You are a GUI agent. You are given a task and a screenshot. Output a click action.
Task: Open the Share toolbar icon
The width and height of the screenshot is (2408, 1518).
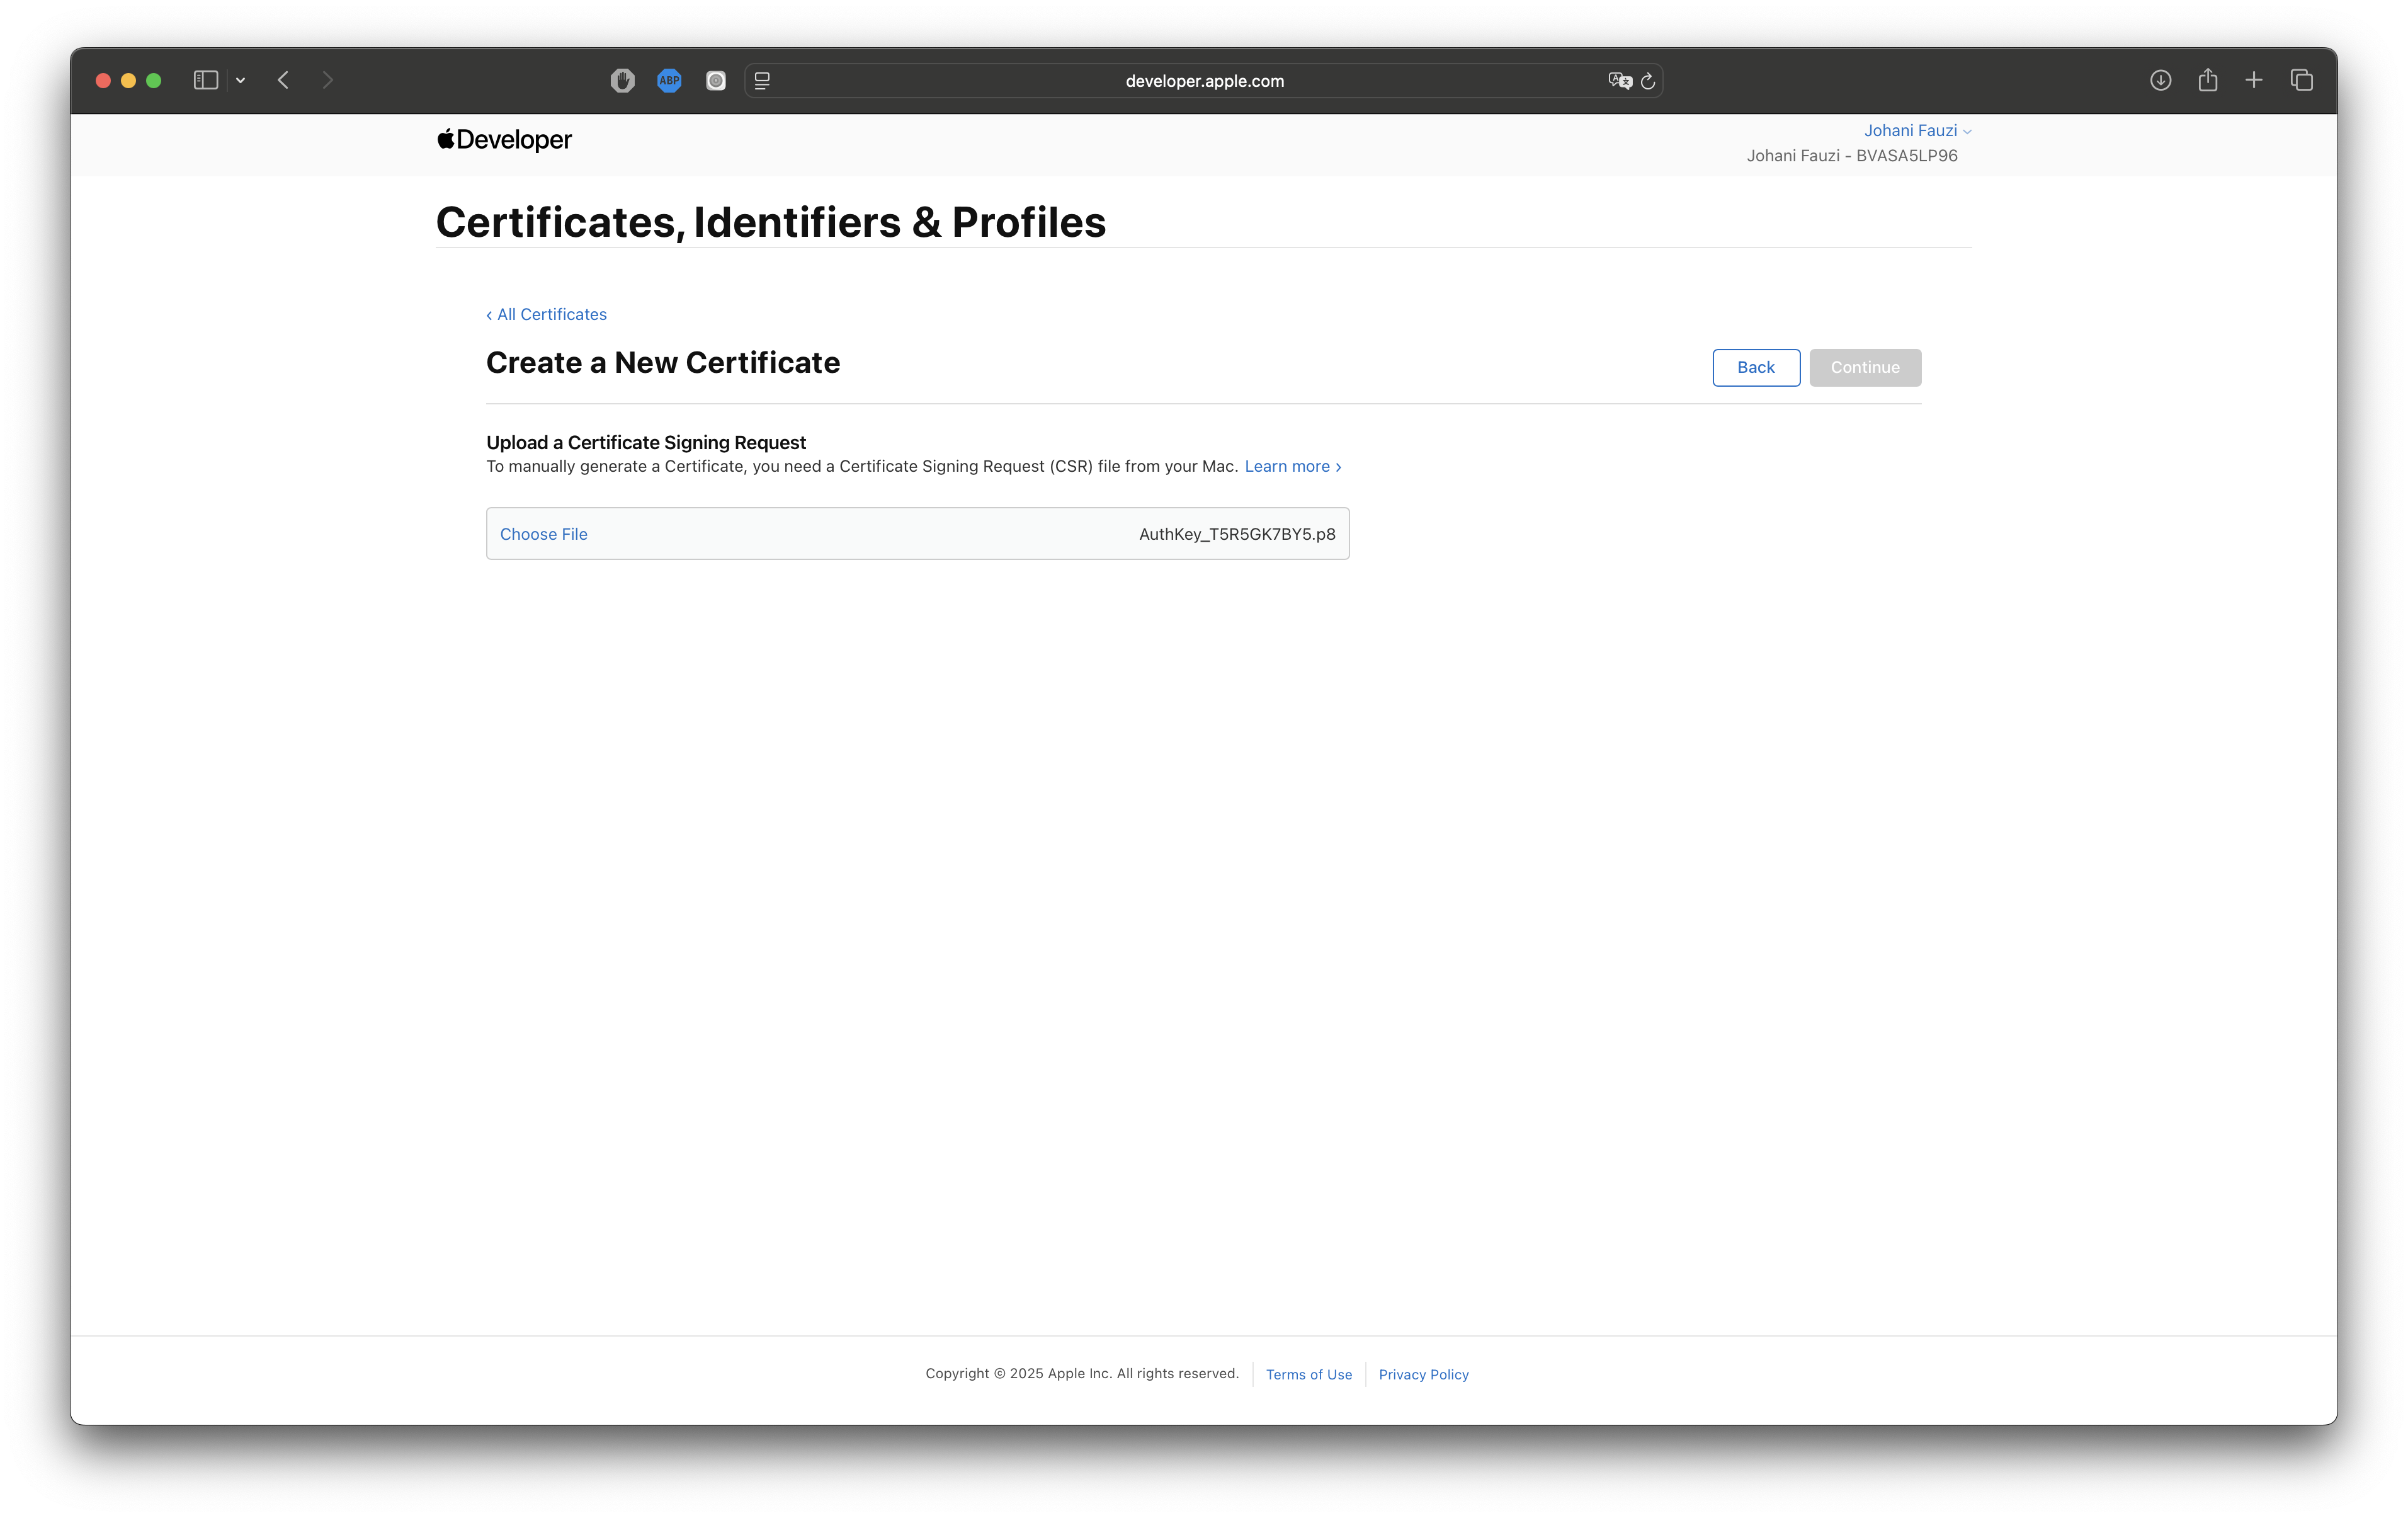[2208, 80]
